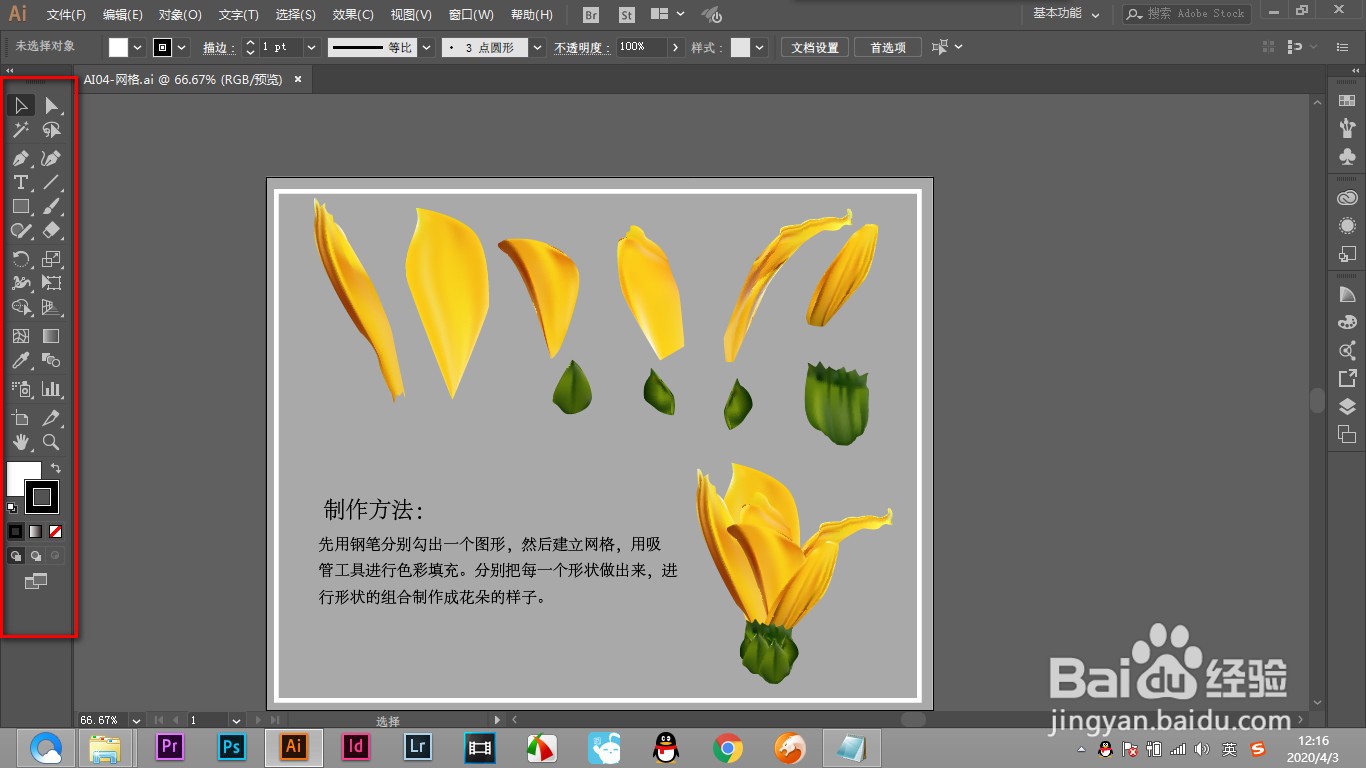Grab the Hand tool
This screenshot has width=1366, height=768.
tap(20, 442)
